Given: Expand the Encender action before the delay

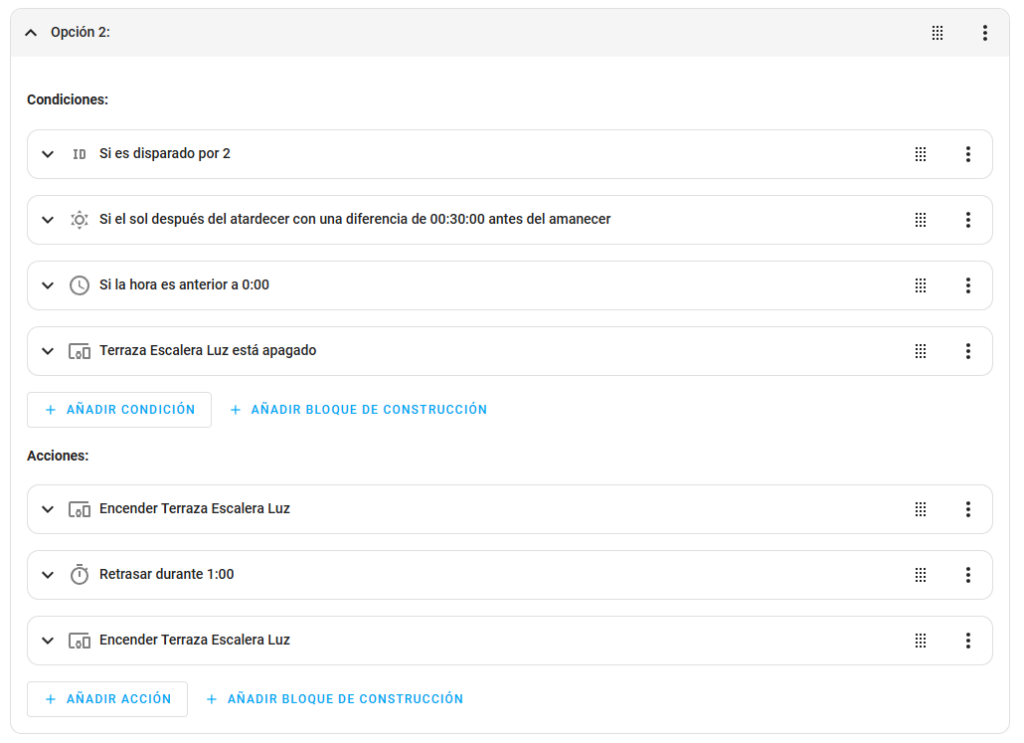Looking at the screenshot, I should 48,509.
